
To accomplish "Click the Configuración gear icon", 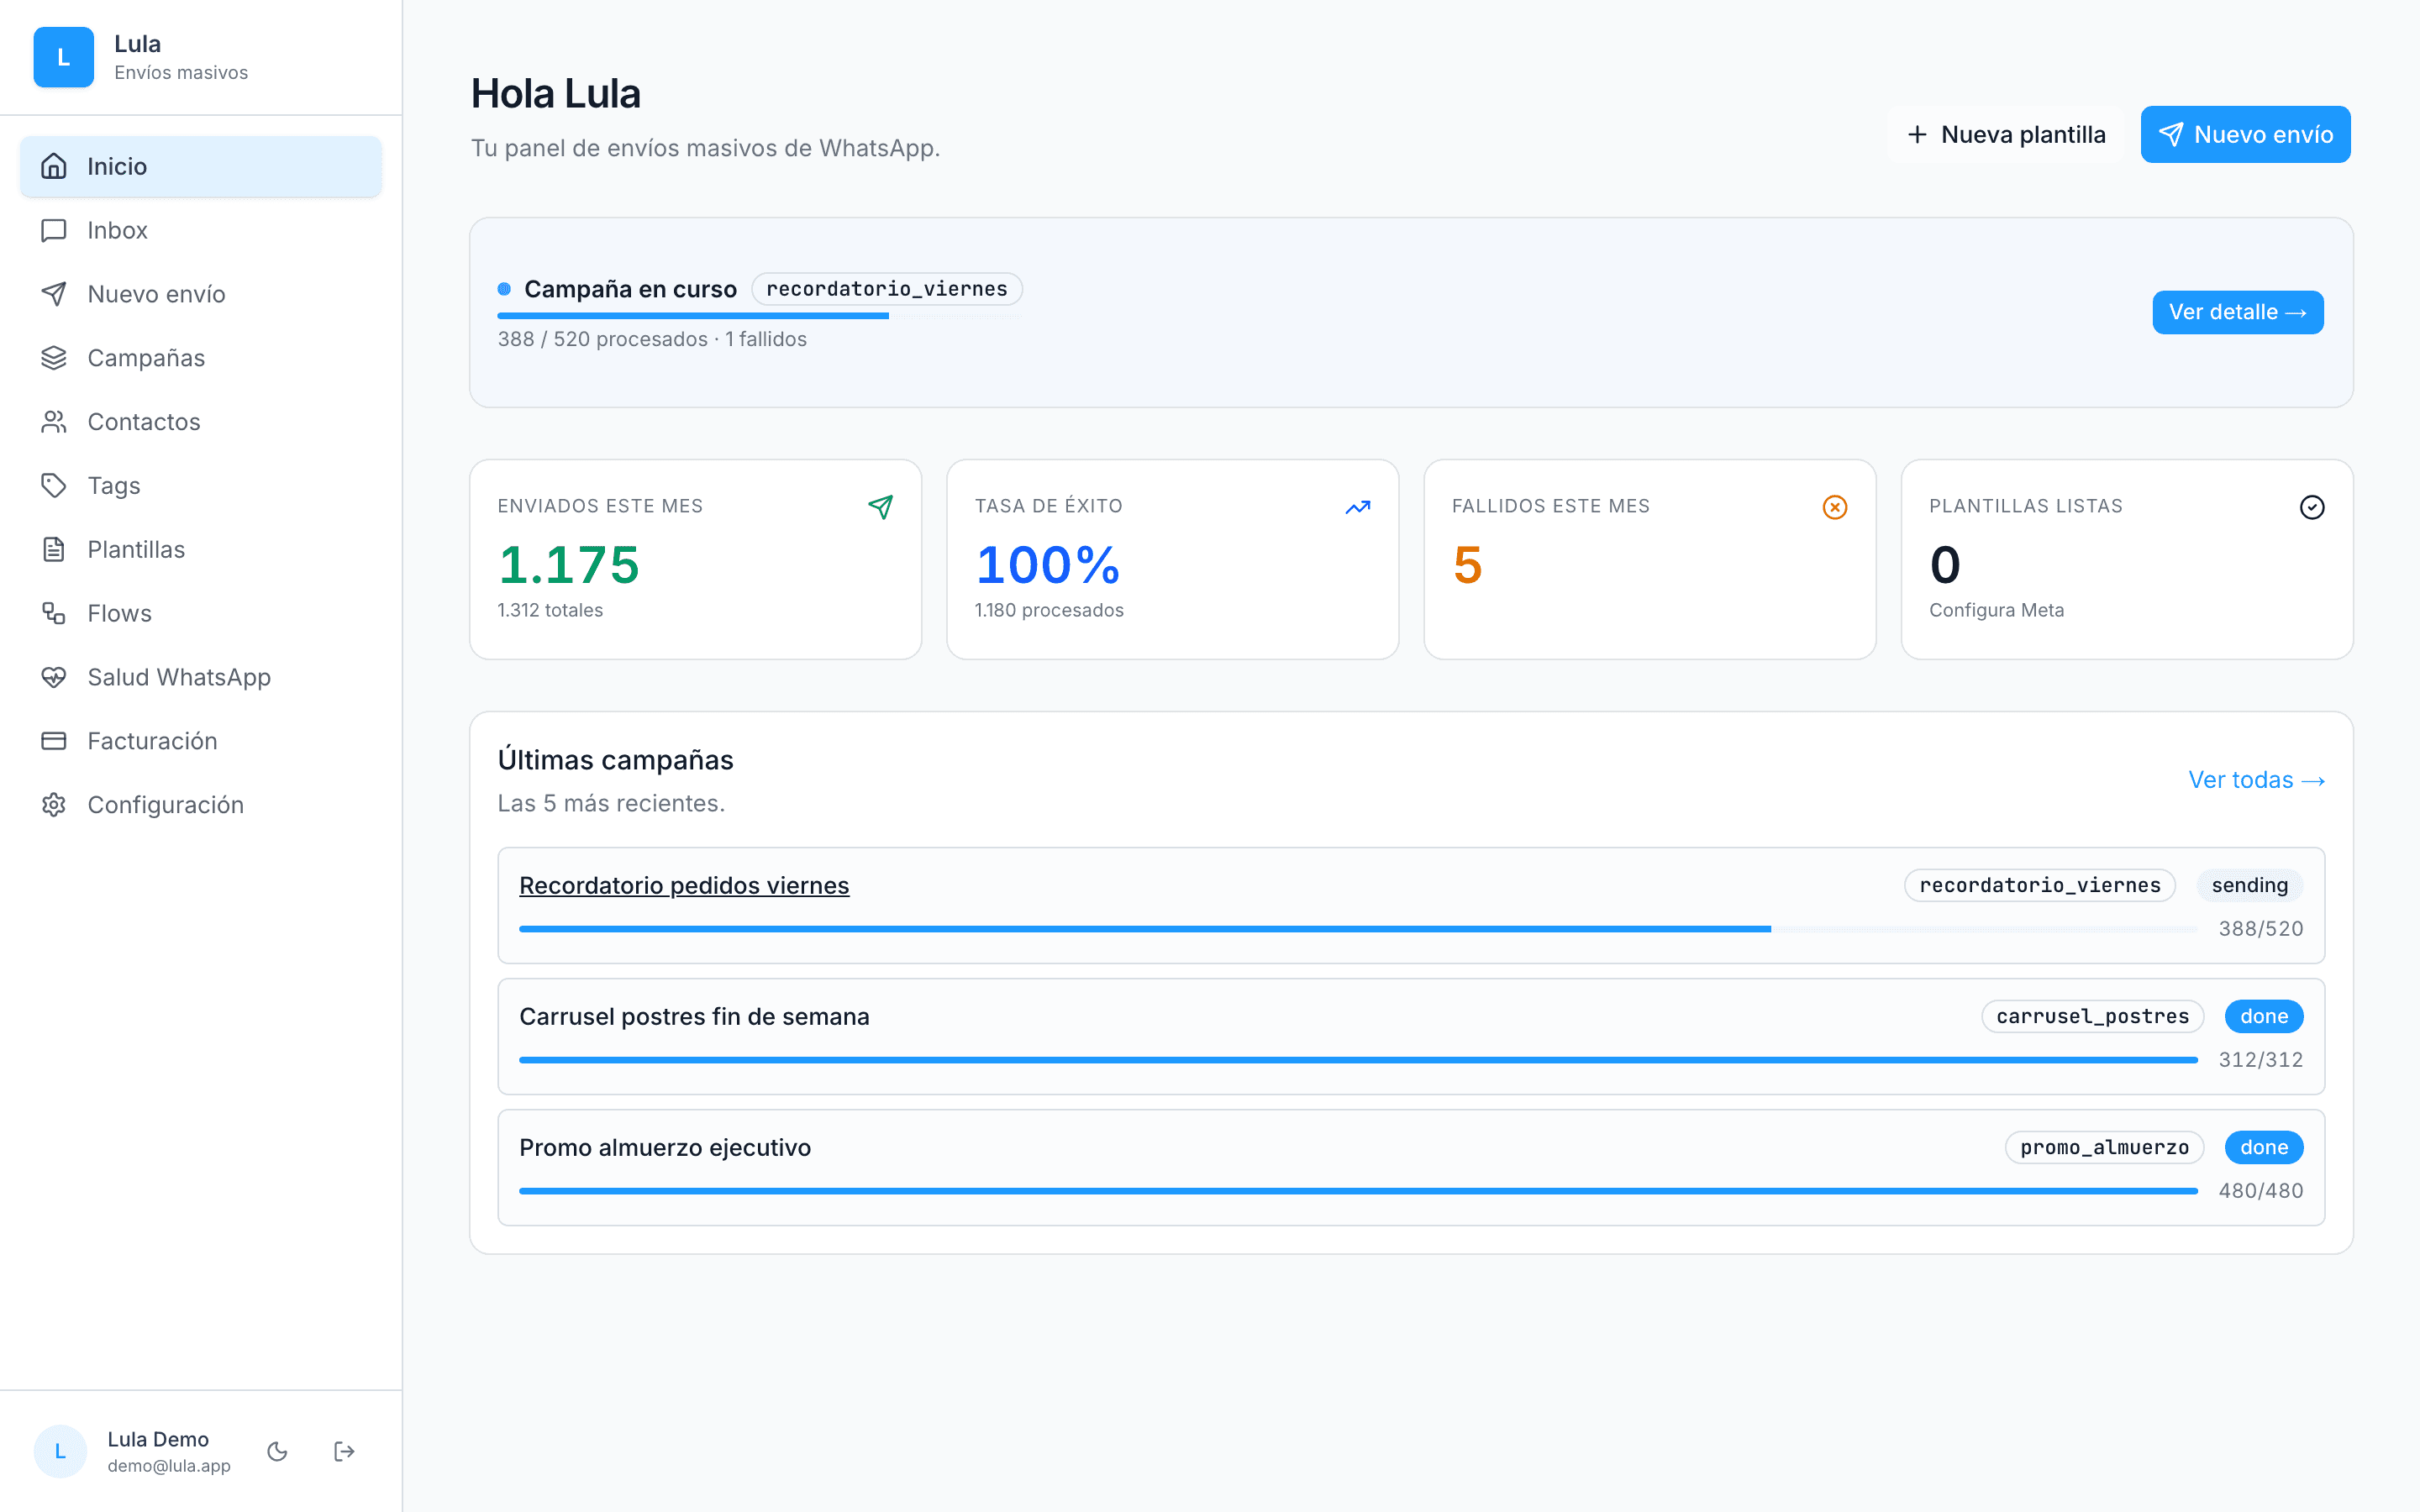I will [54, 805].
